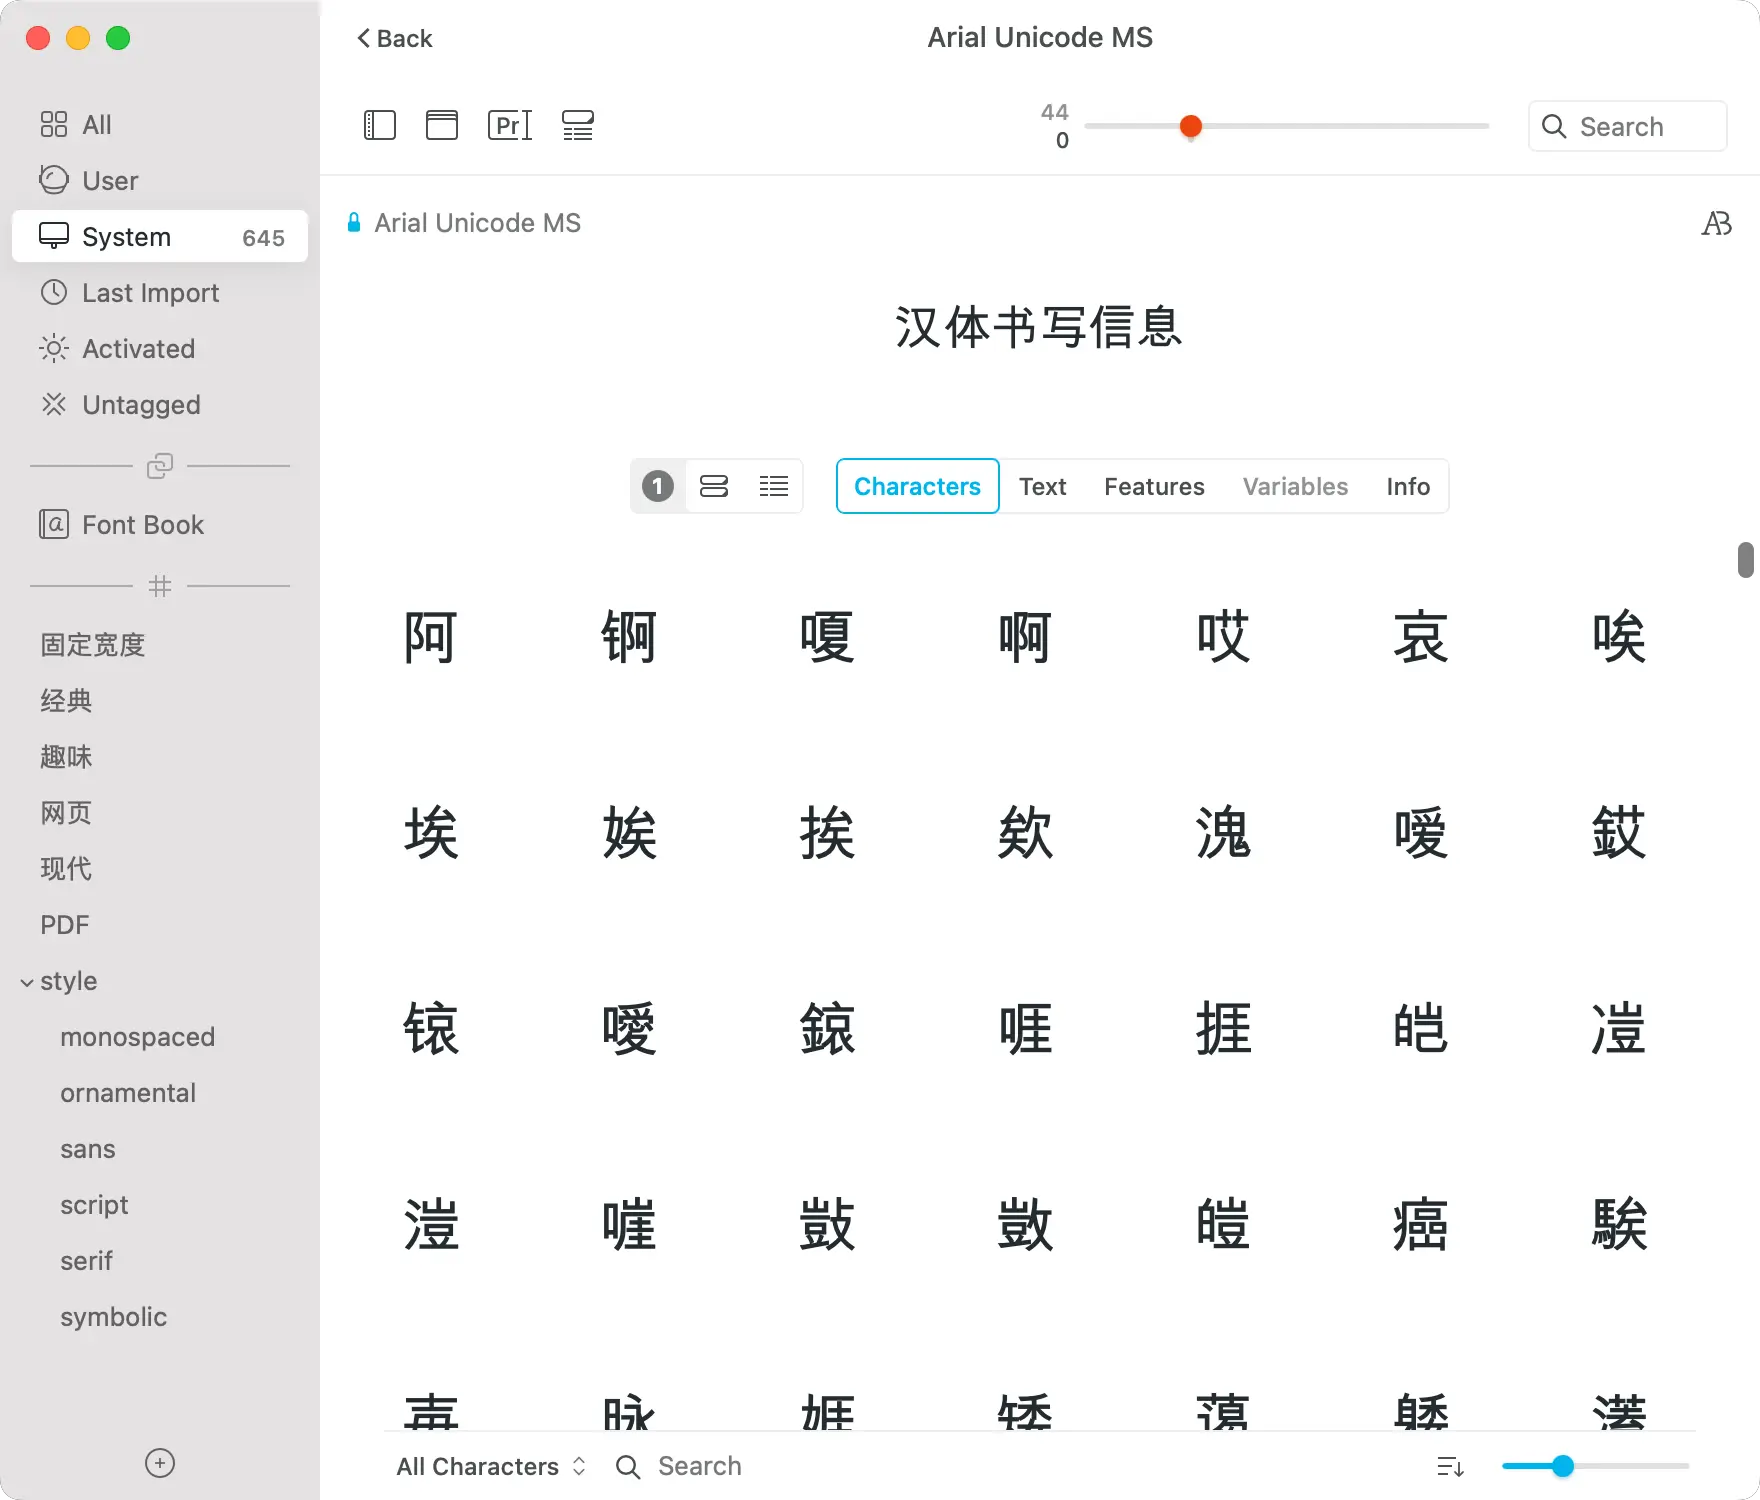Image resolution: width=1760 pixels, height=1500 pixels.
Task: Click the sort order icon in bottom bar
Action: [x=1450, y=1466]
